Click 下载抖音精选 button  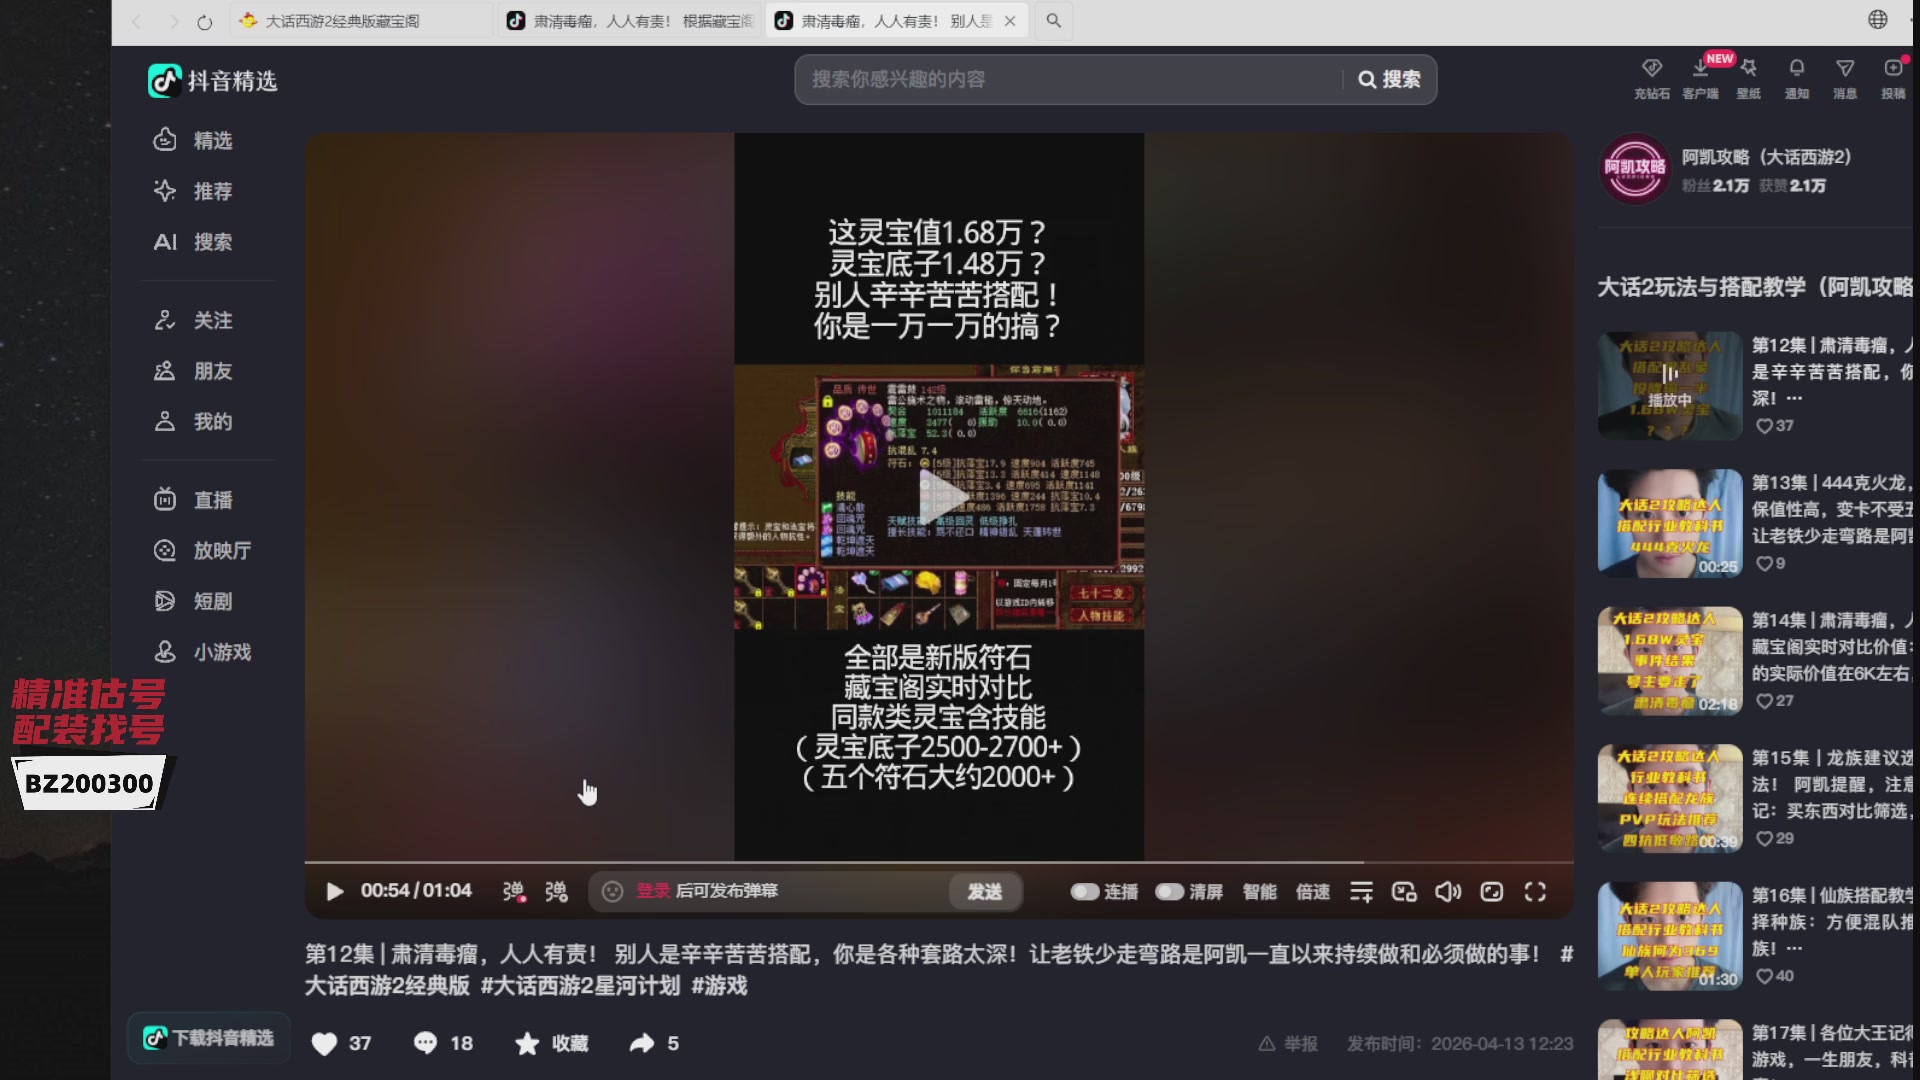coord(209,1037)
